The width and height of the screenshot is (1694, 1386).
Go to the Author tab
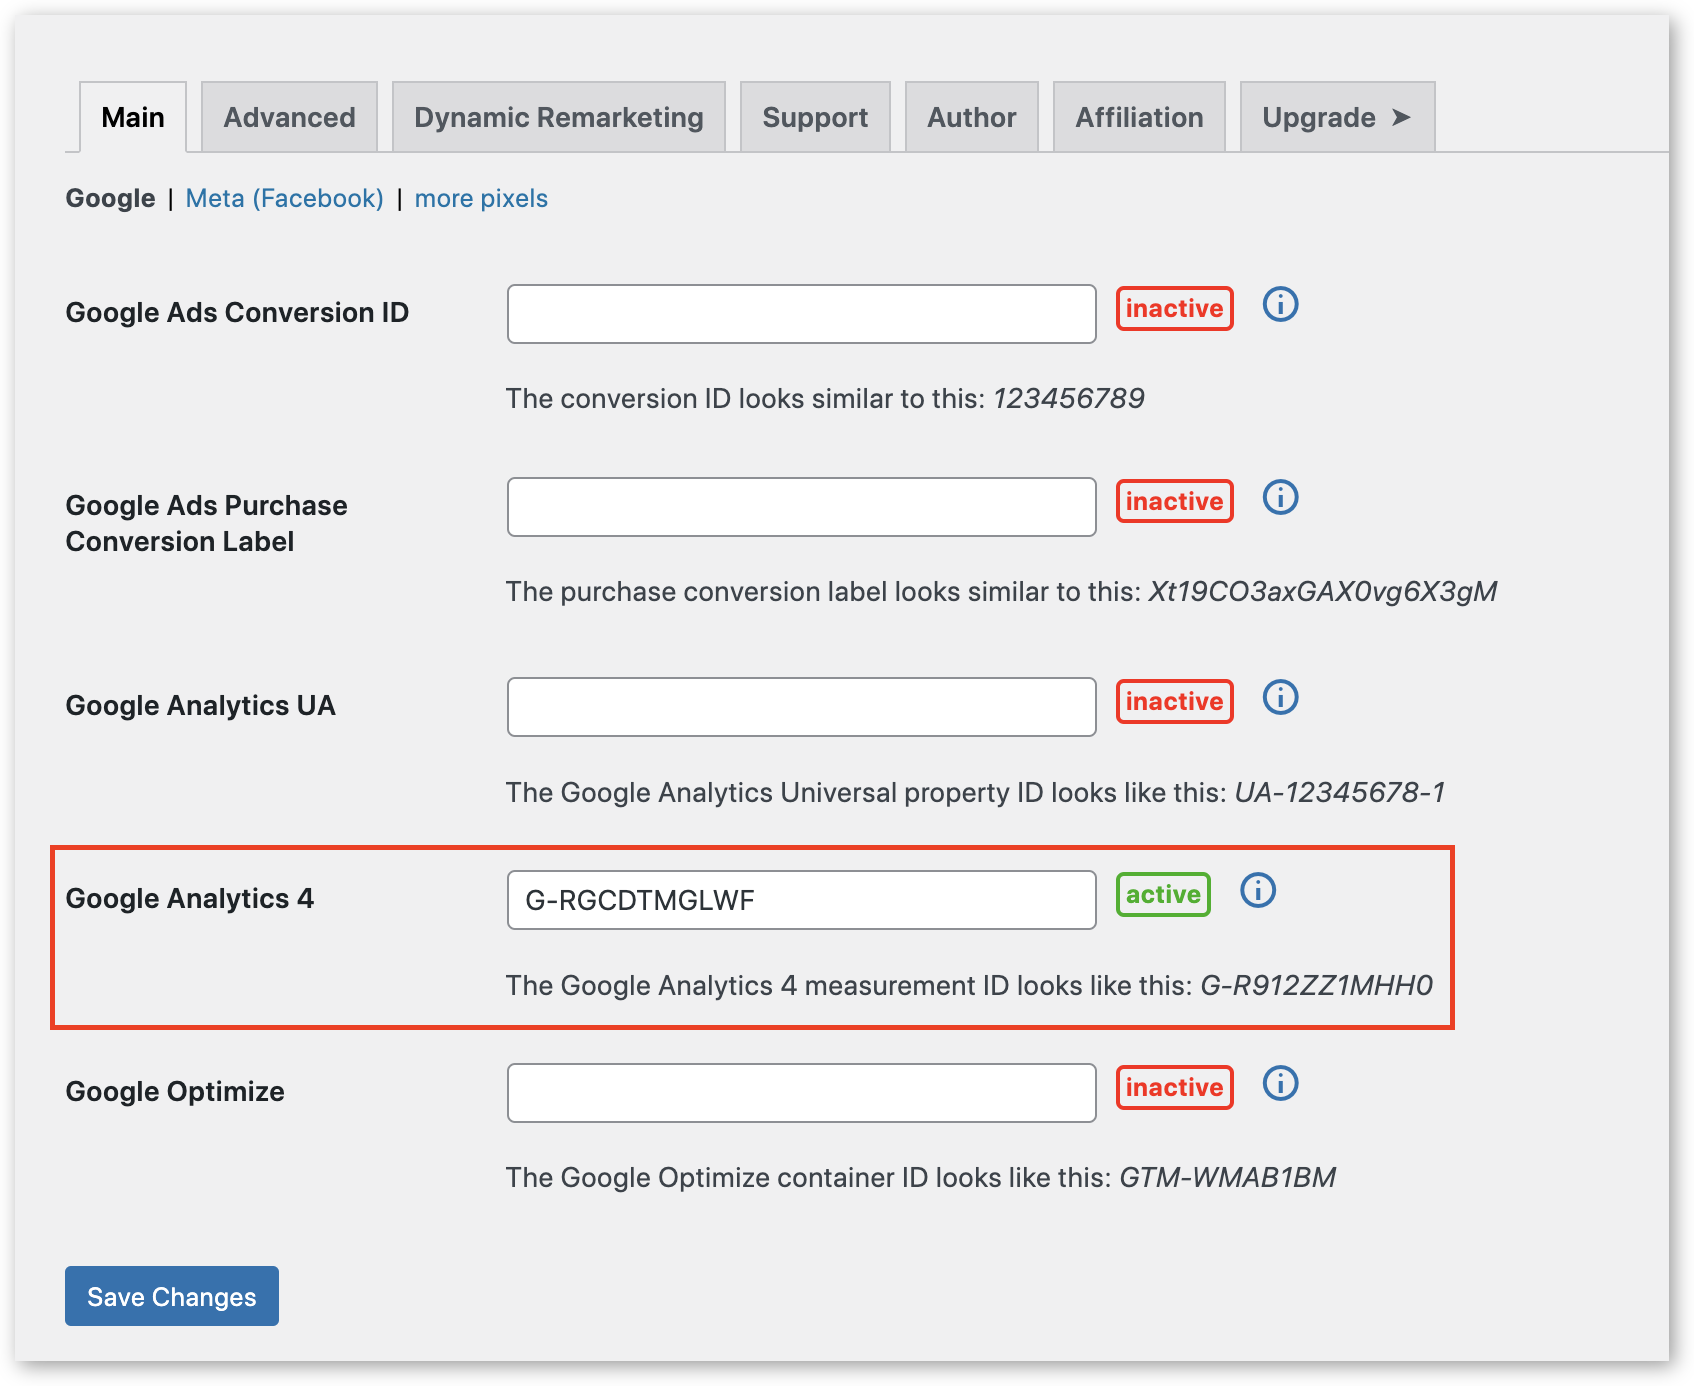(971, 118)
